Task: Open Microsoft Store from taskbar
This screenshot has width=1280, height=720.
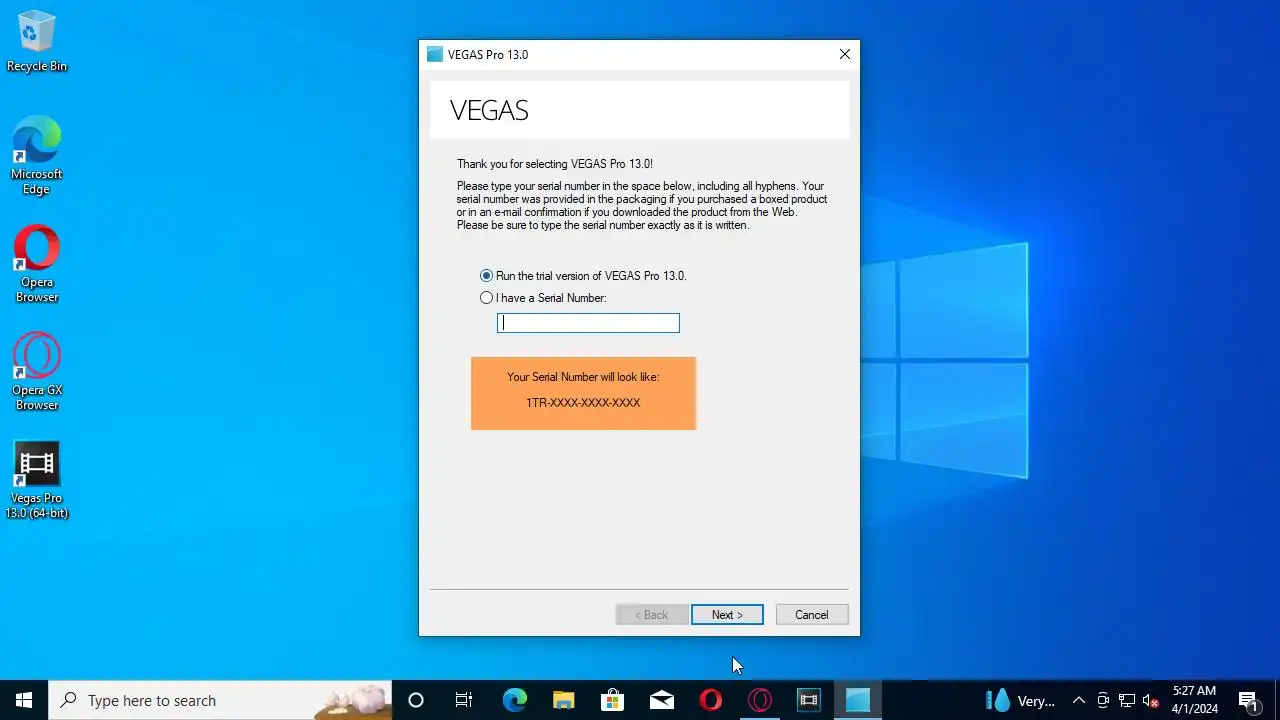Action: [612, 700]
